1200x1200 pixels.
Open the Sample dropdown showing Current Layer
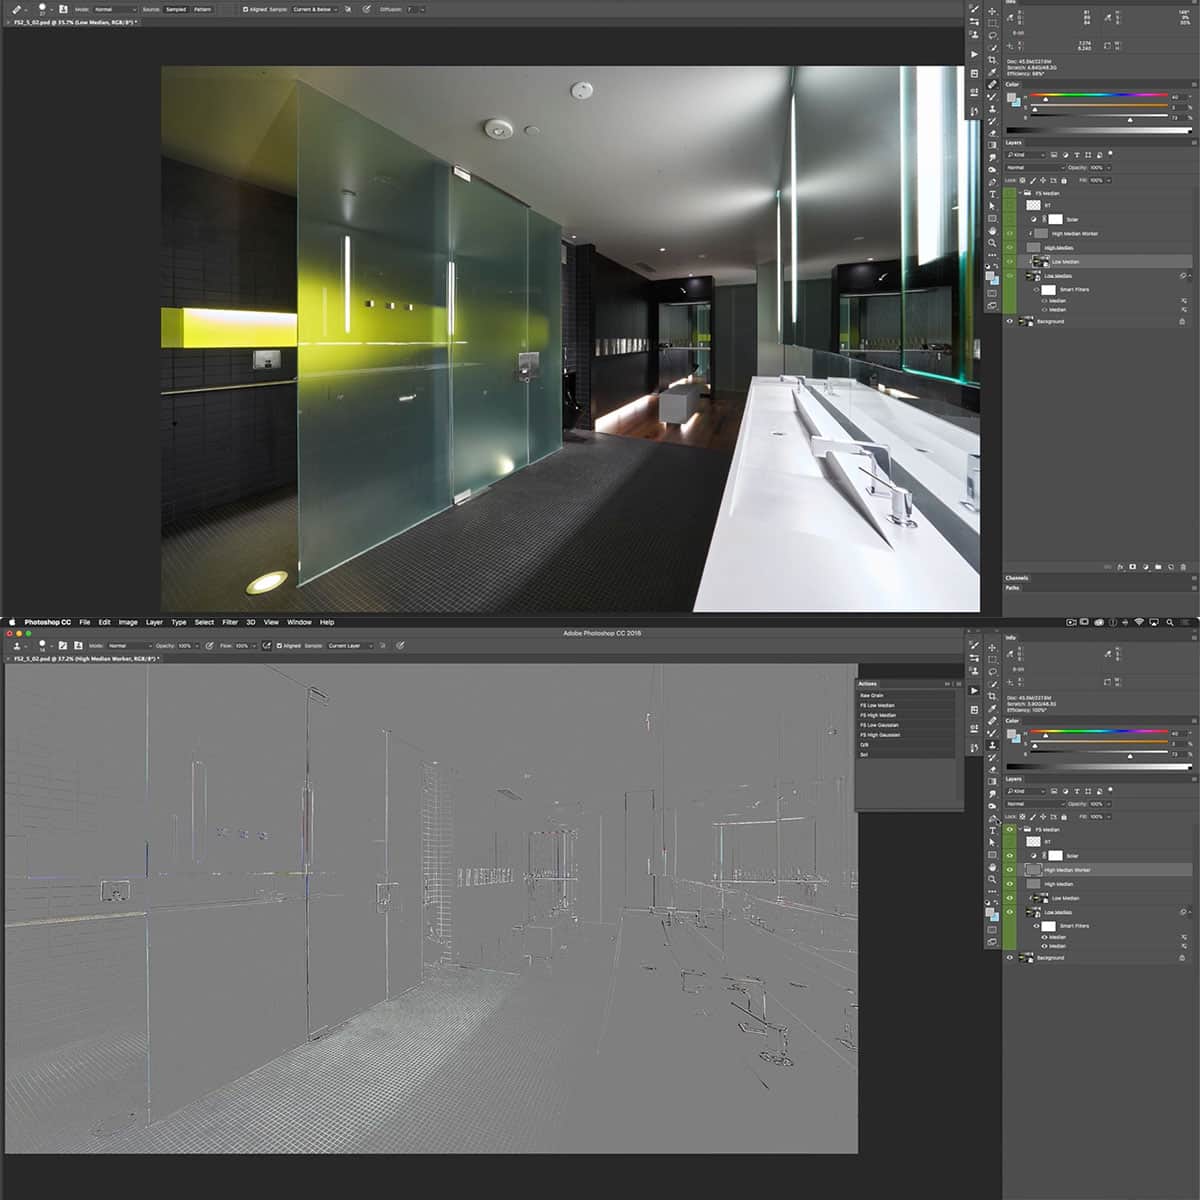[x=349, y=646]
